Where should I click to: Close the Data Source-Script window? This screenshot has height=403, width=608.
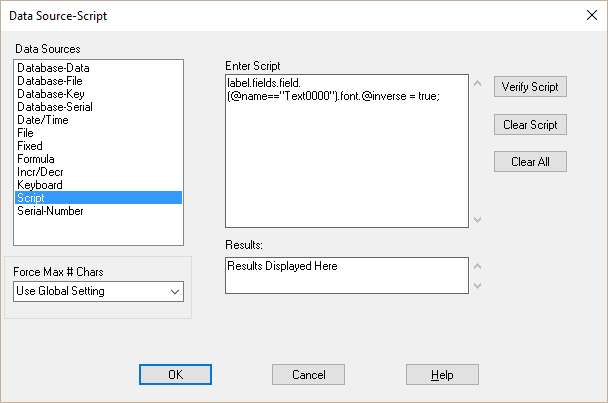click(592, 16)
